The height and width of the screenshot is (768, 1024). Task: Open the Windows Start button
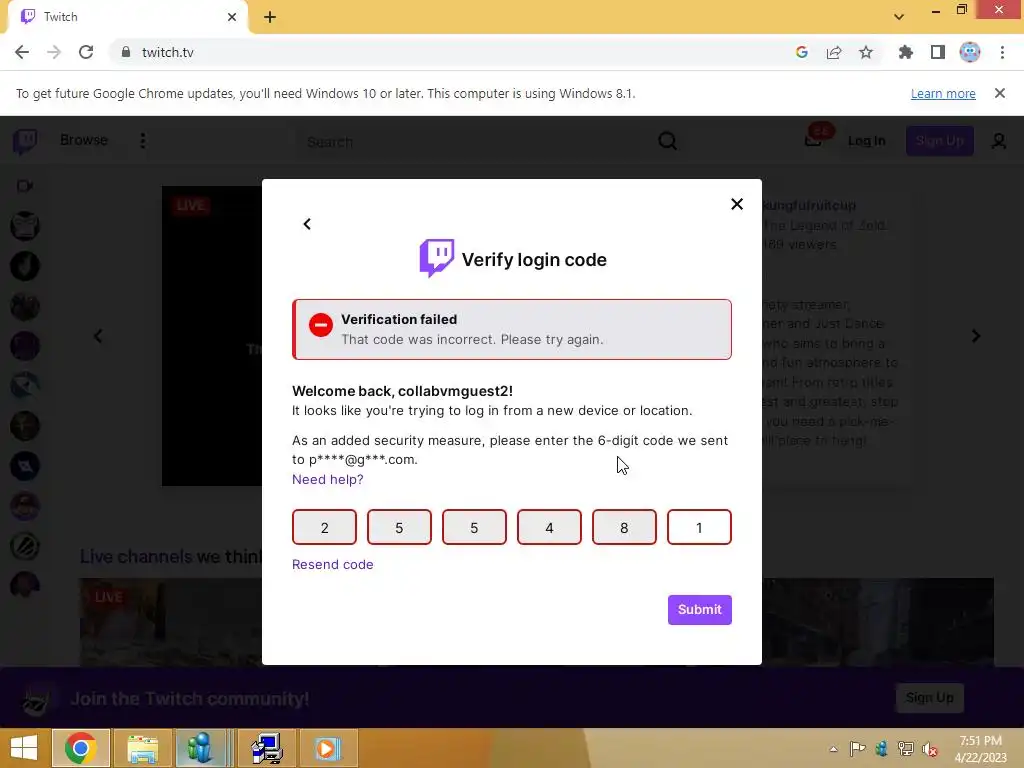coord(24,748)
